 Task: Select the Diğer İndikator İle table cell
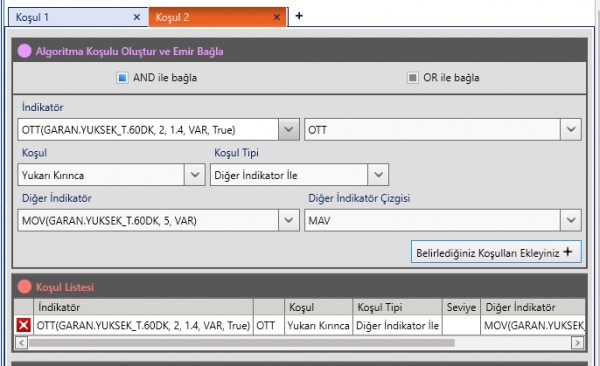397,325
